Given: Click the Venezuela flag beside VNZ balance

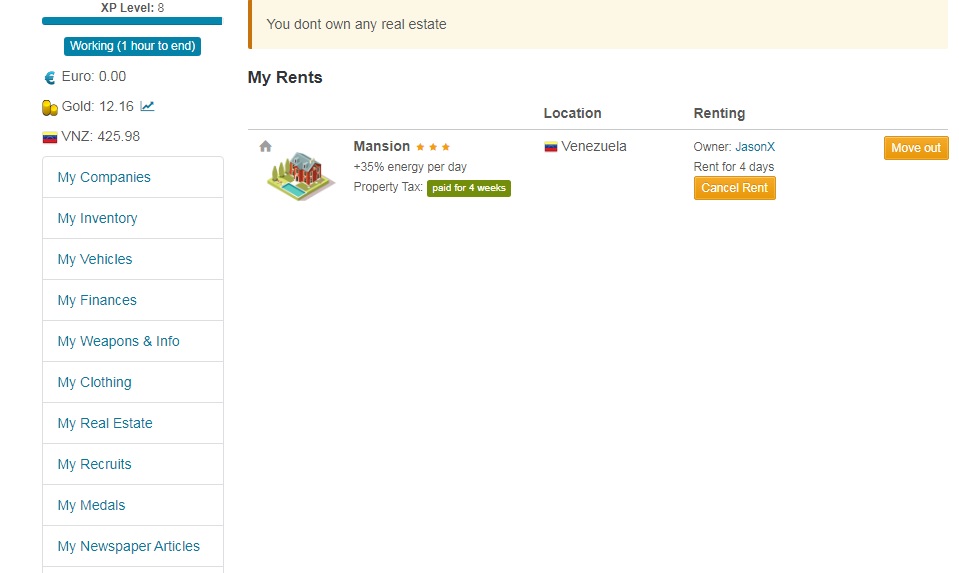Looking at the screenshot, I should pyautogui.click(x=50, y=137).
